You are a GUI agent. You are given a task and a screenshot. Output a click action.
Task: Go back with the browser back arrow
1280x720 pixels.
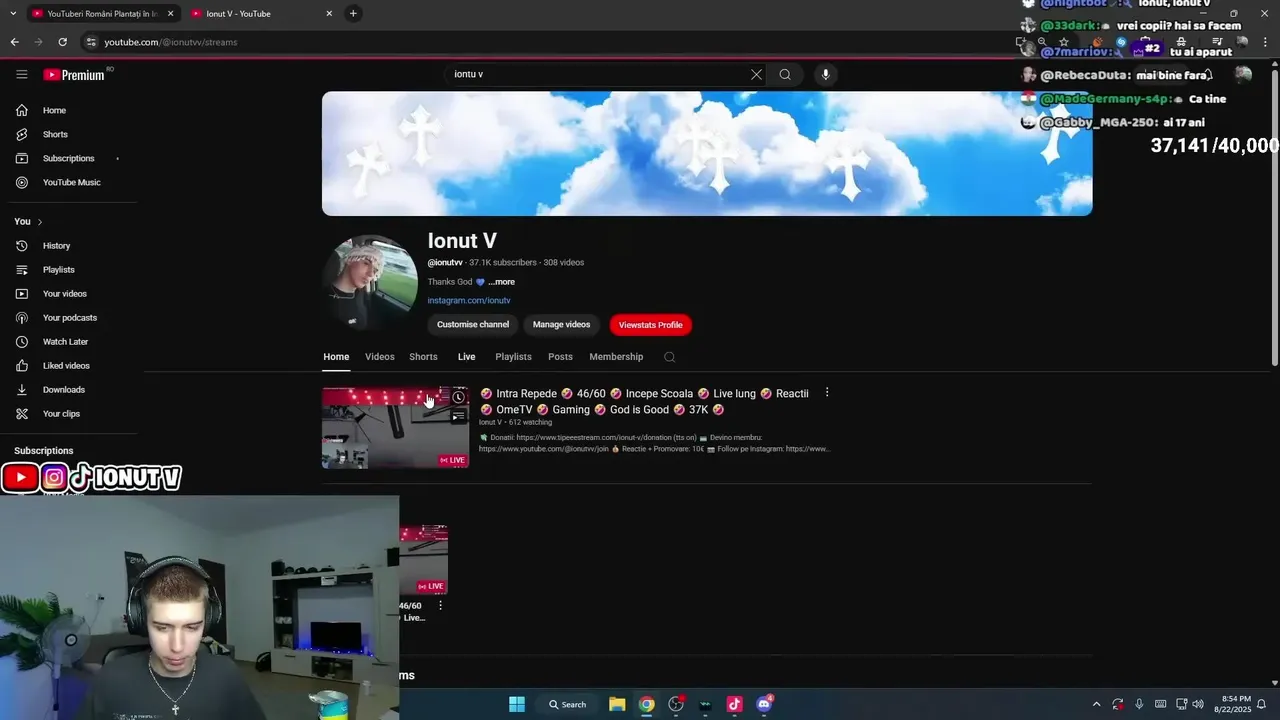pyautogui.click(x=14, y=42)
